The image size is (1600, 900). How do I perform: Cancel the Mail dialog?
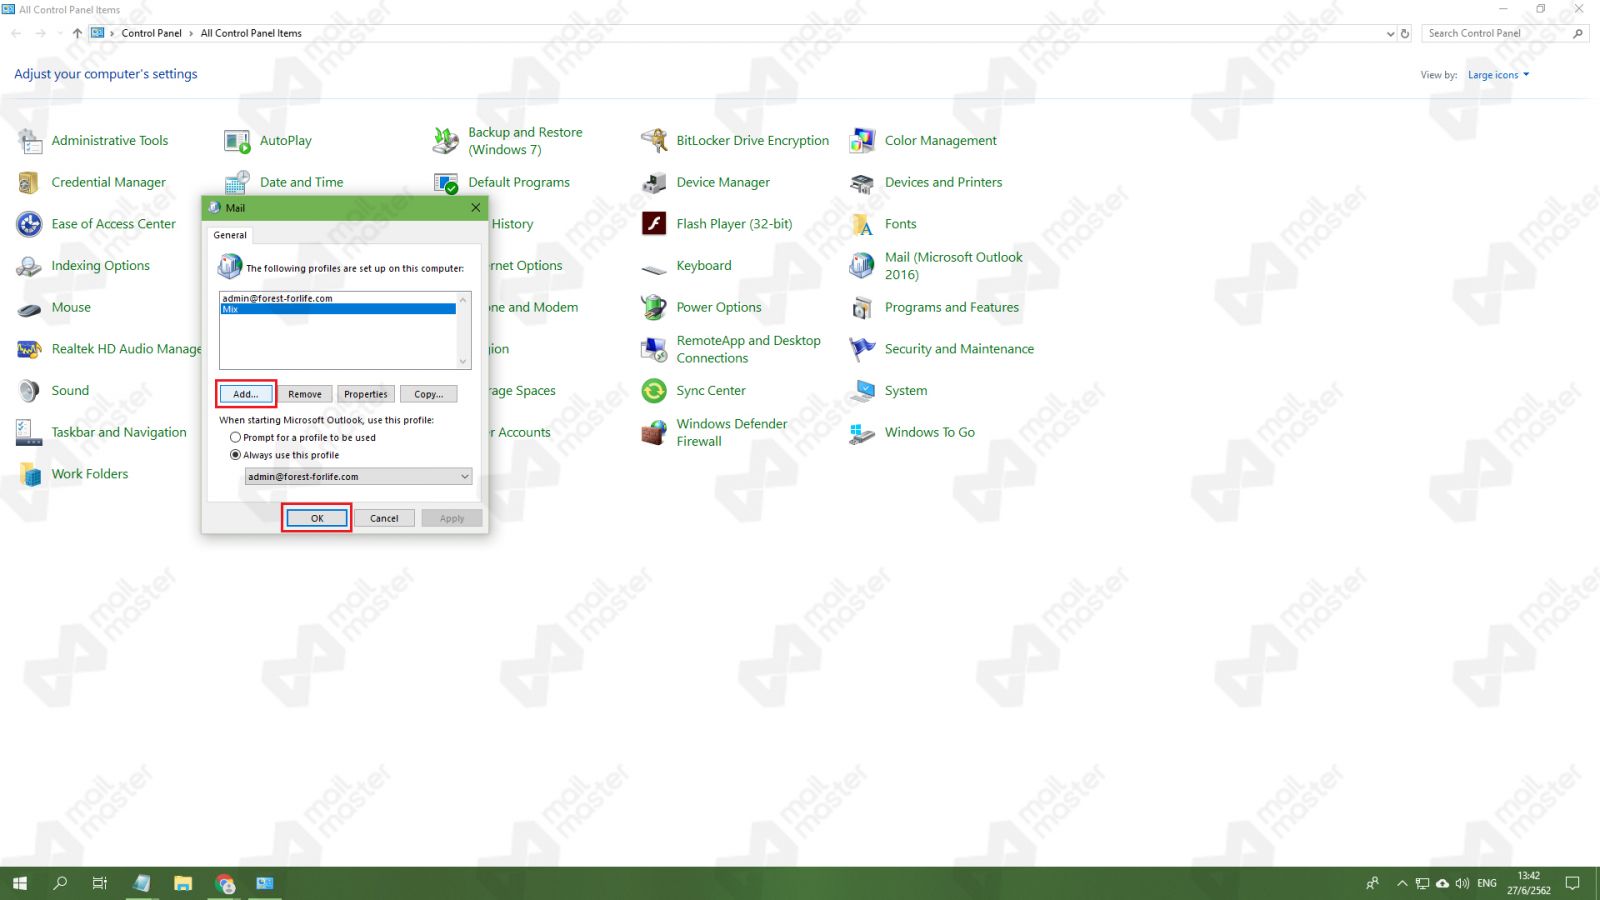click(384, 518)
